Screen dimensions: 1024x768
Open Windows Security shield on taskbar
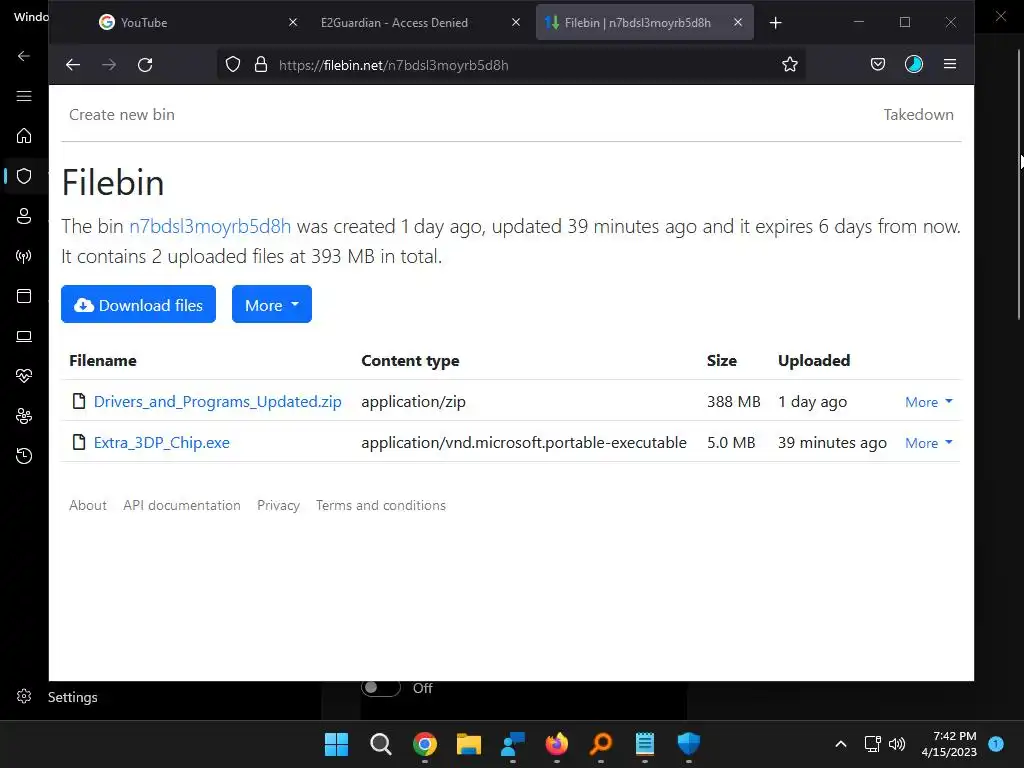pyautogui.click(x=688, y=744)
